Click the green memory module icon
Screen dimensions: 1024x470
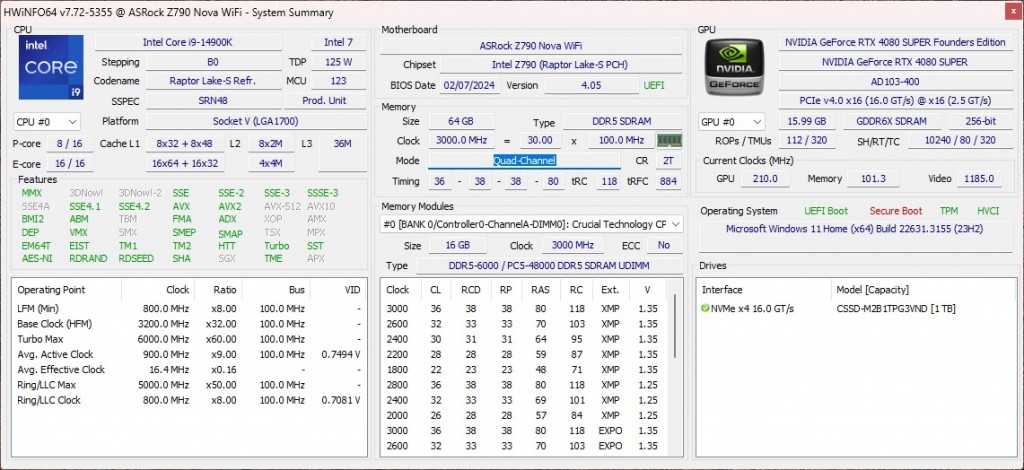[668, 141]
